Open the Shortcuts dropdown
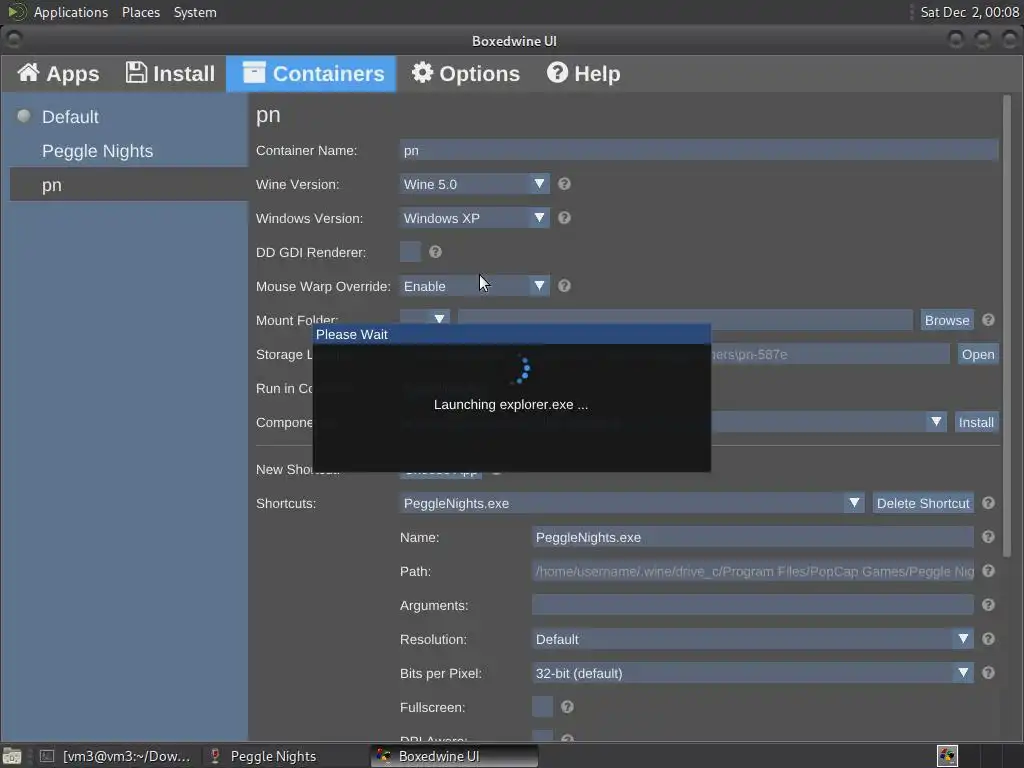 [632, 503]
